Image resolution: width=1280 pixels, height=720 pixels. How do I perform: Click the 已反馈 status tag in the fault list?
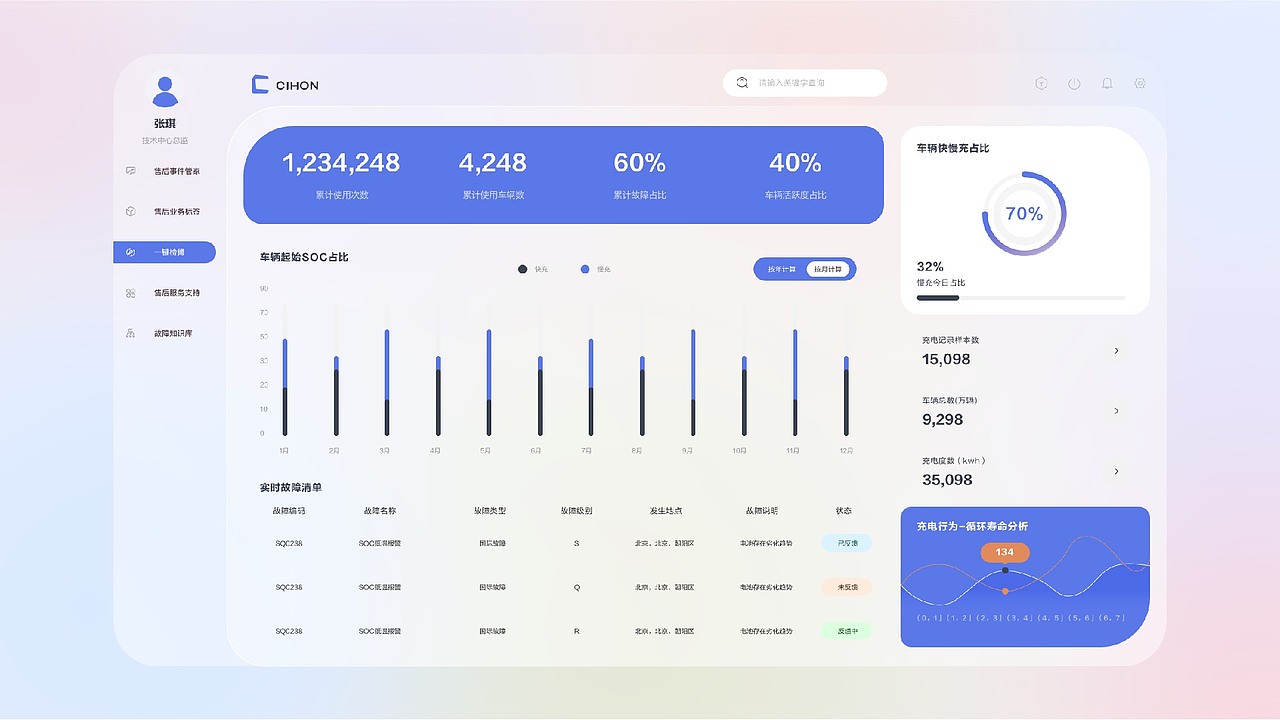(x=846, y=542)
